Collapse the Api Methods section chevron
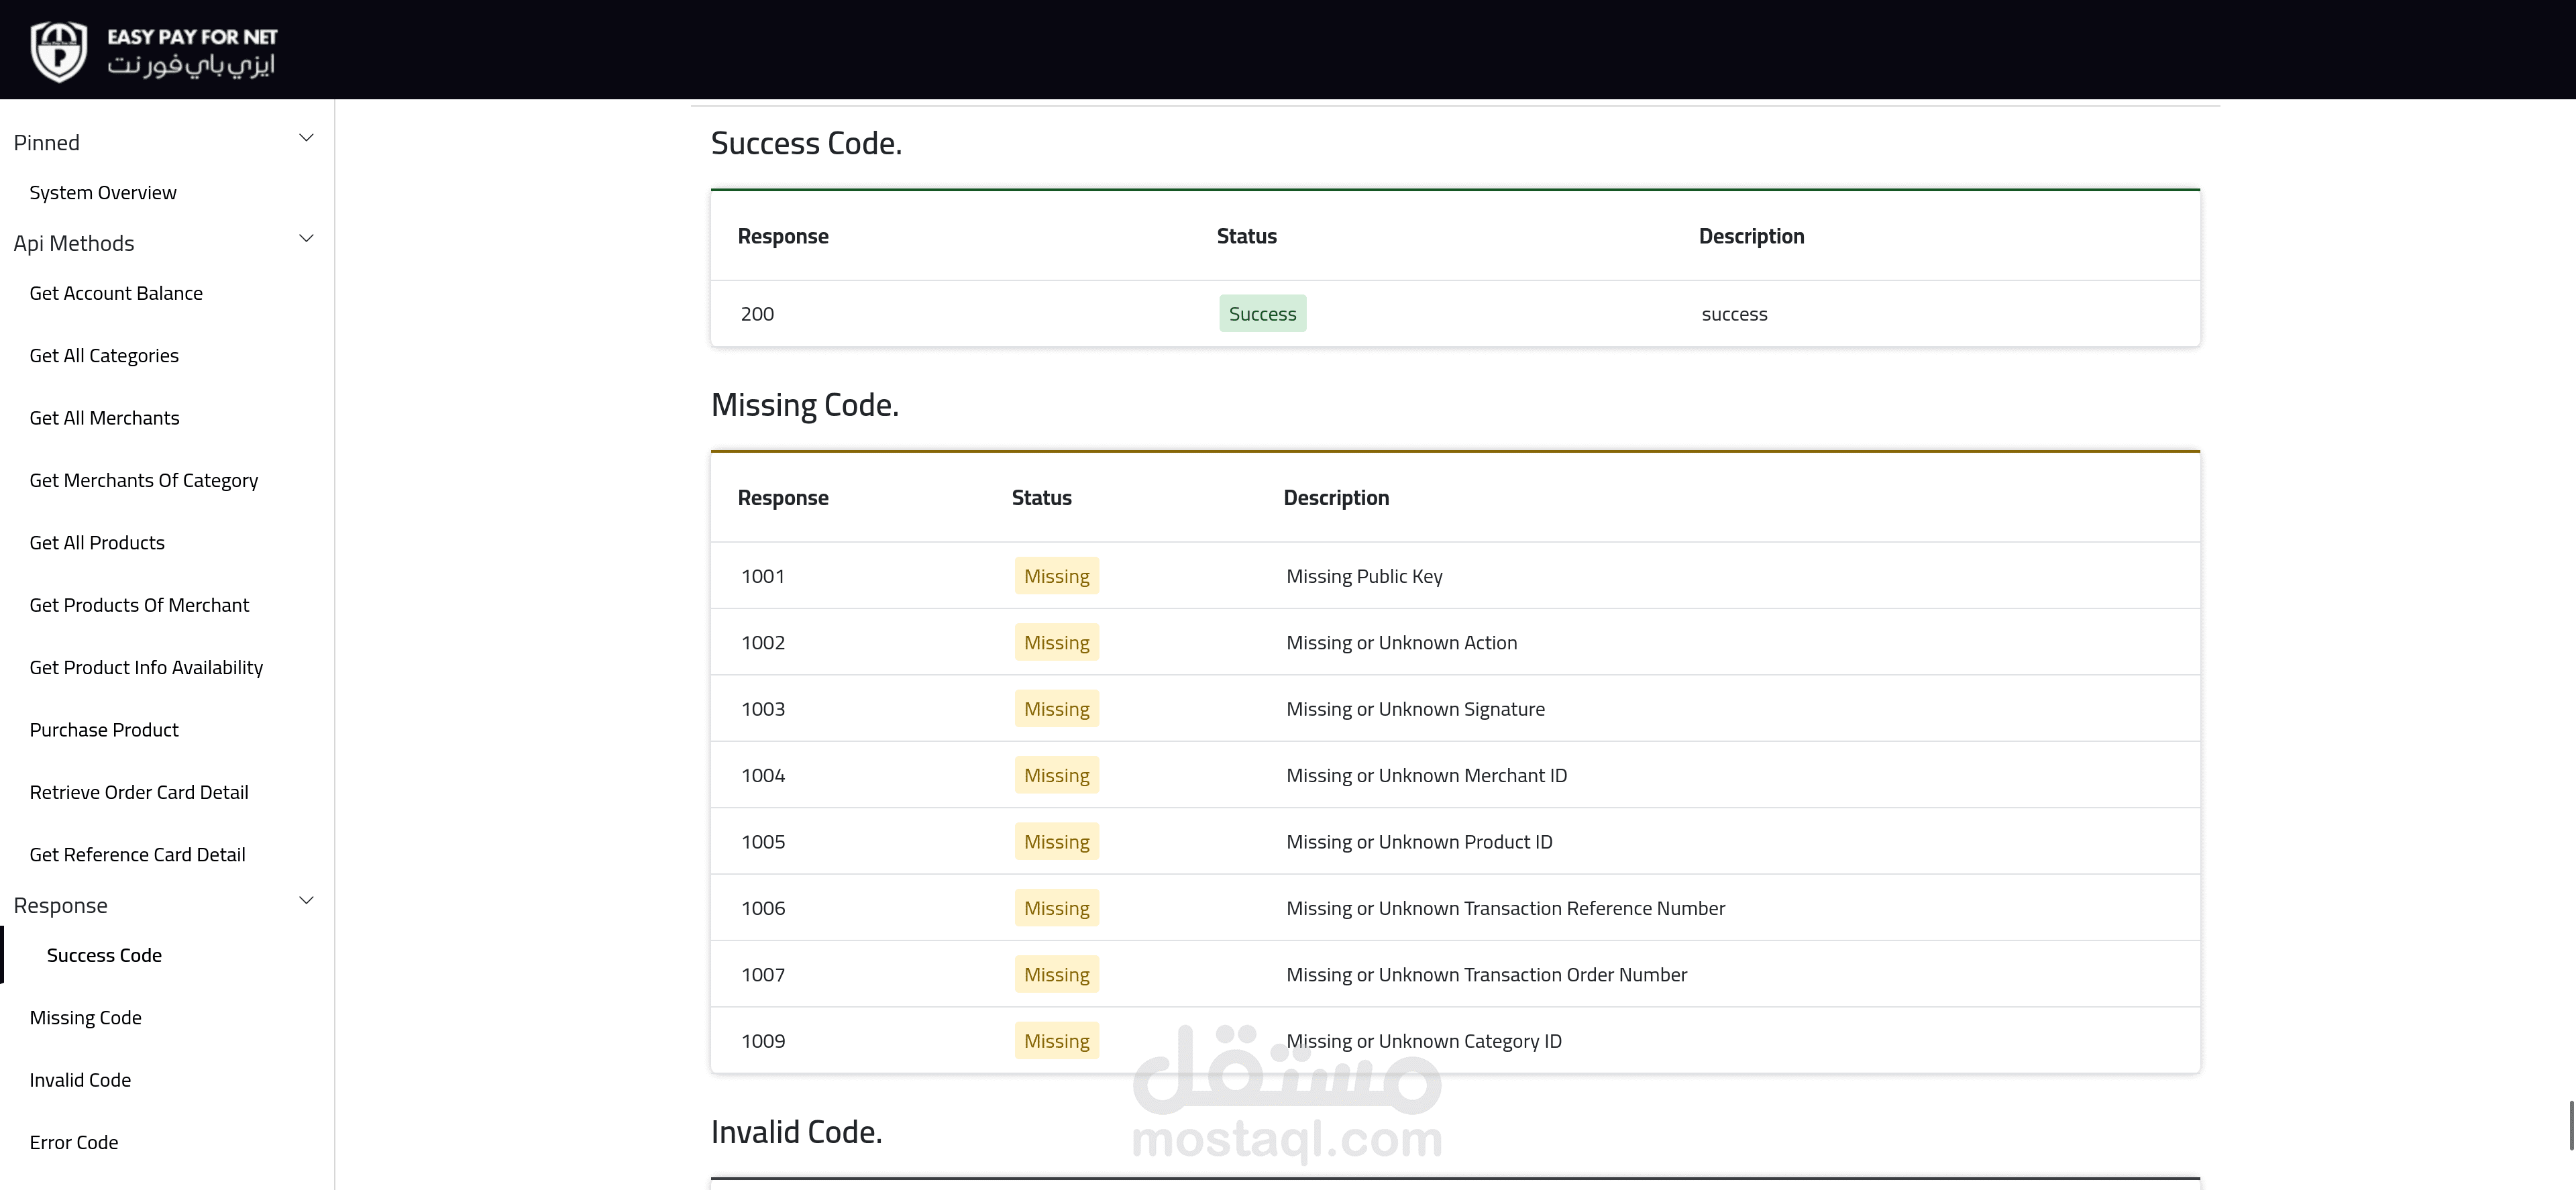Image resolution: width=2576 pixels, height=1190 pixels. (x=306, y=239)
